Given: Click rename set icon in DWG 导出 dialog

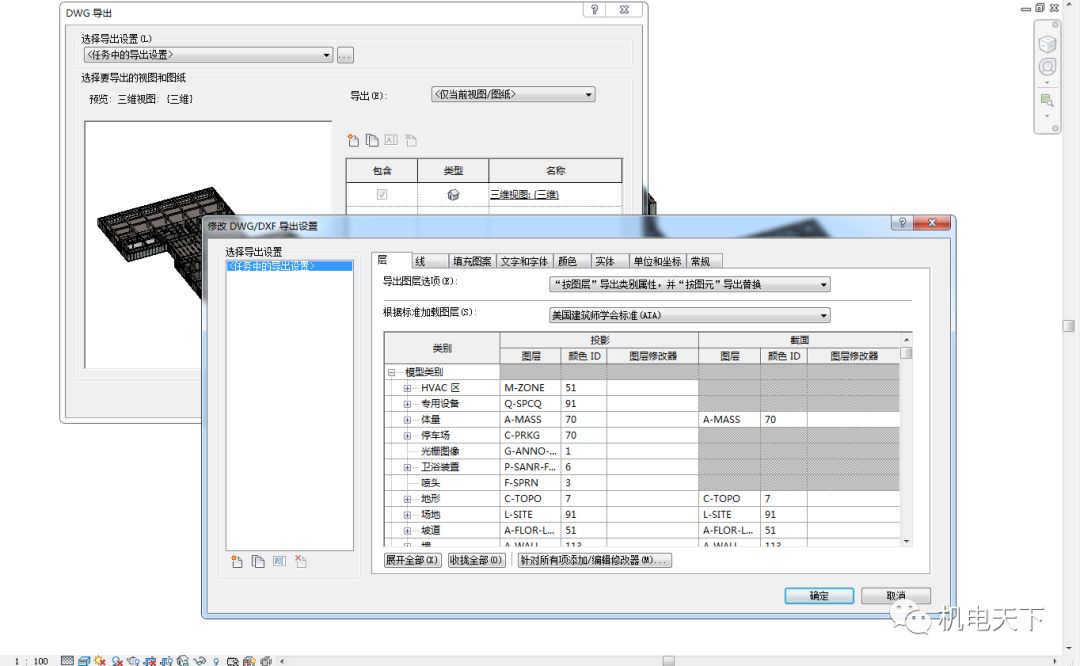Looking at the screenshot, I should pos(391,141).
